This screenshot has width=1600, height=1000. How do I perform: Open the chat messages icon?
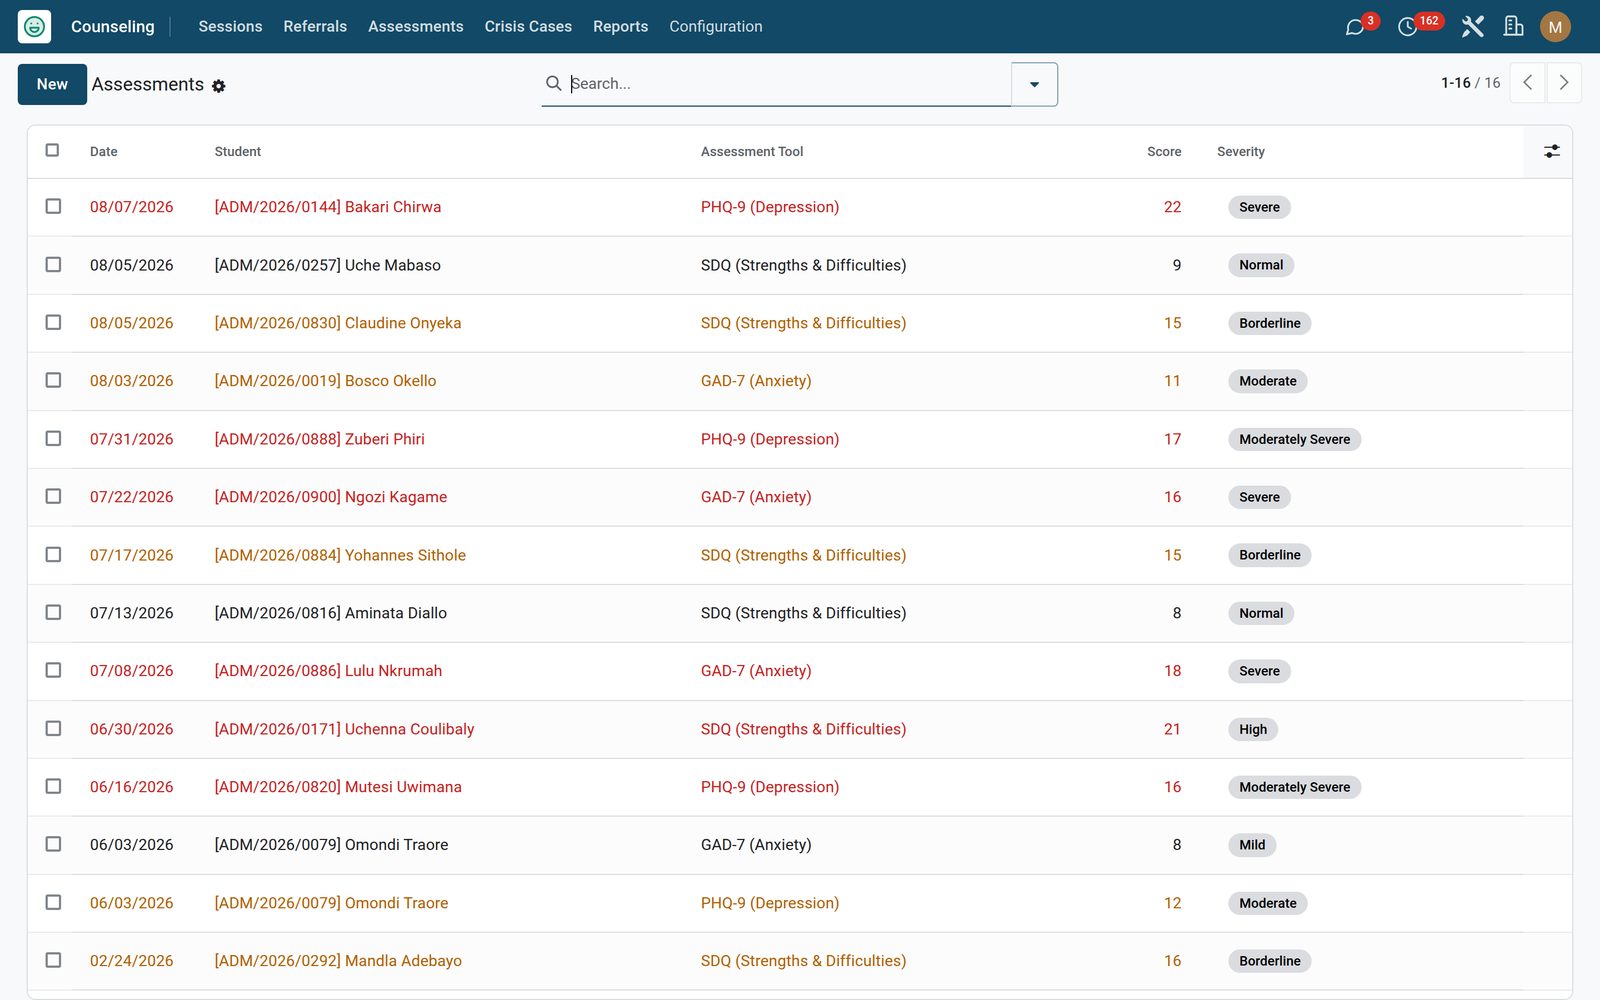point(1355,27)
